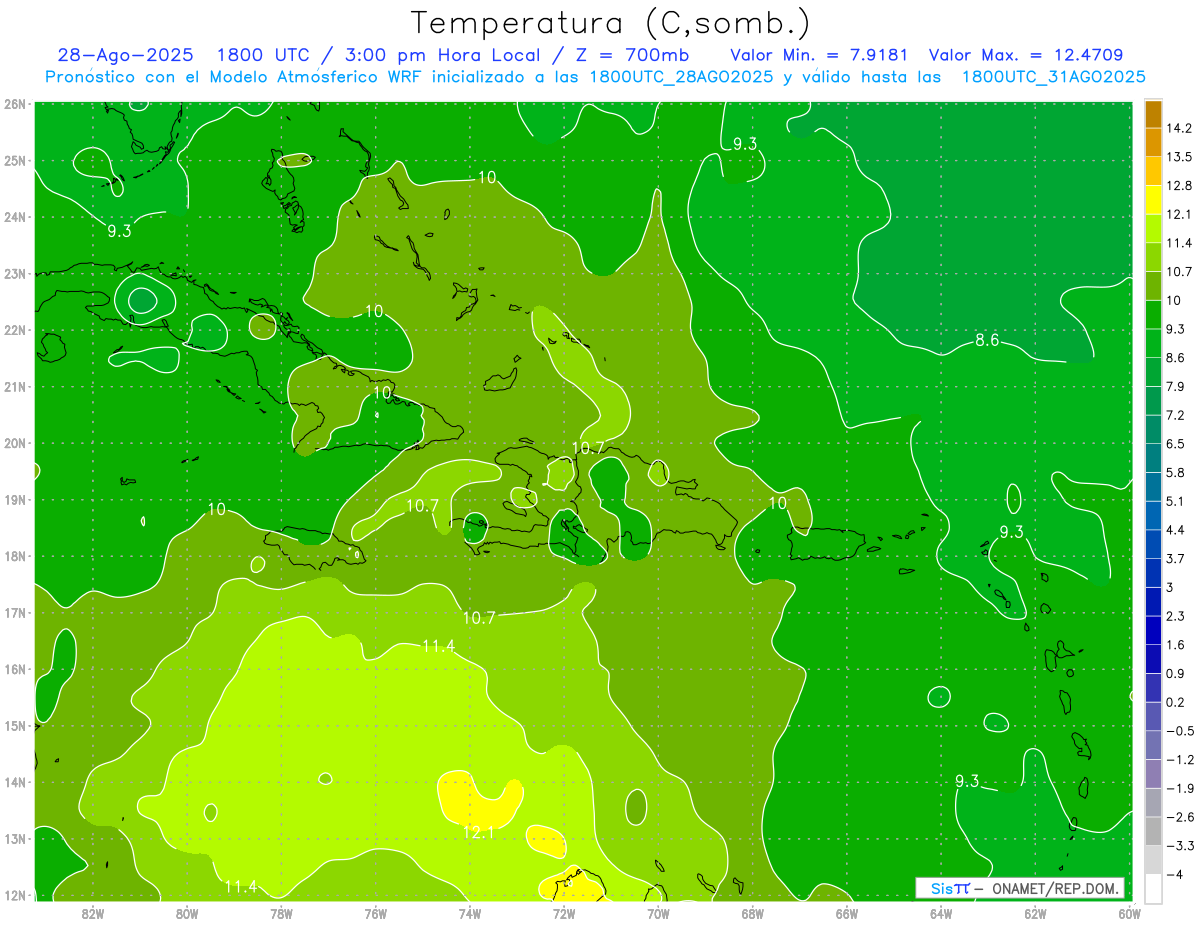The width and height of the screenshot is (1200, 927).
Task: Click the 14N latitude axis label
Action: pos(15,782)
